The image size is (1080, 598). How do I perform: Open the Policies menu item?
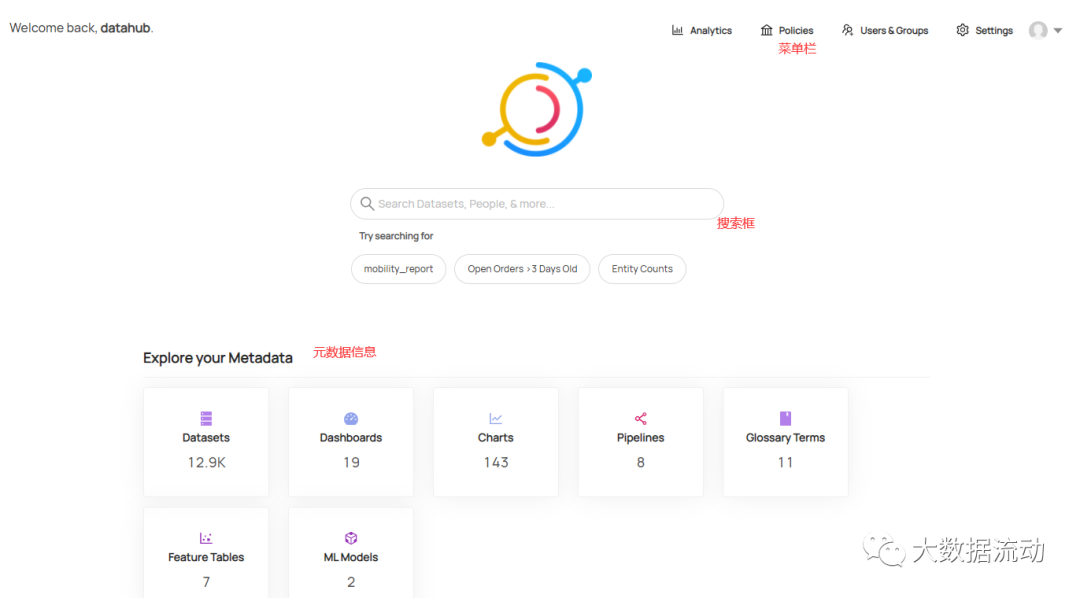coord(787,30)
